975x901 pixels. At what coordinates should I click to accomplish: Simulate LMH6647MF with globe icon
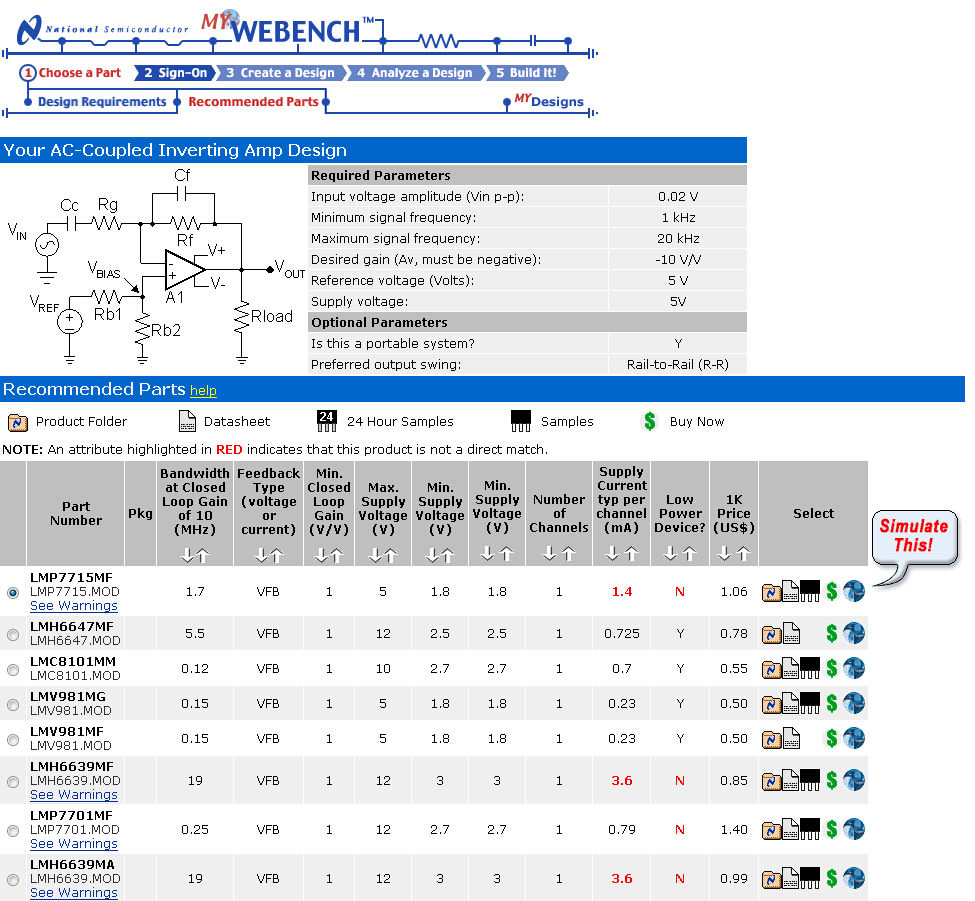tap(854, 633)
